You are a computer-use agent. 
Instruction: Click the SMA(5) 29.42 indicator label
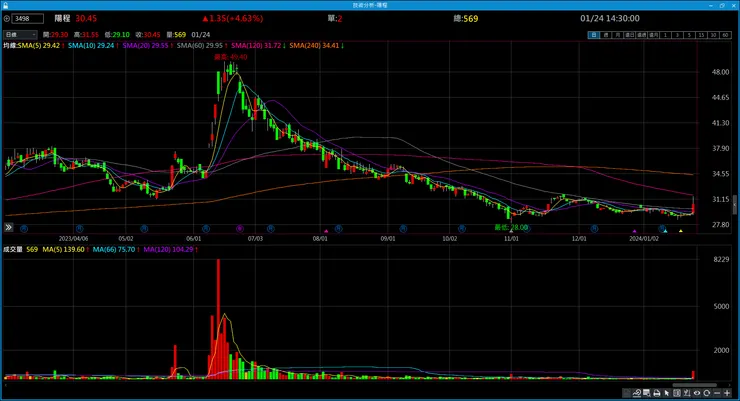pyautogui.click(x=39, y=46)
